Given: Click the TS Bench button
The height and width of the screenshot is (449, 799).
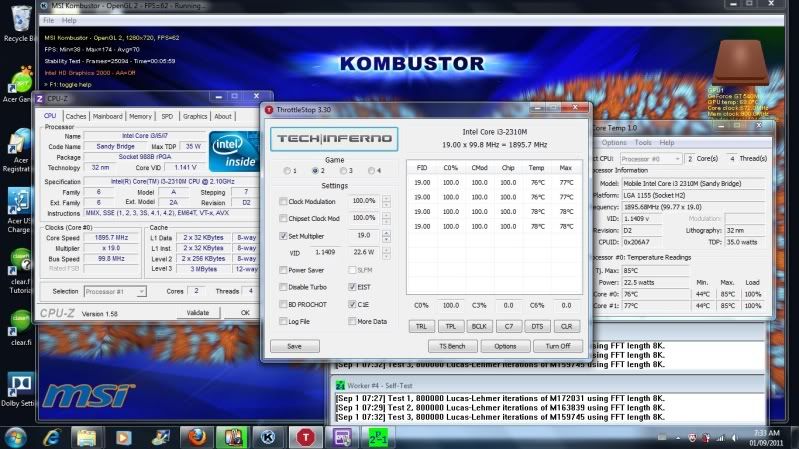Looking at the screenshot, I should pos(451,346).
